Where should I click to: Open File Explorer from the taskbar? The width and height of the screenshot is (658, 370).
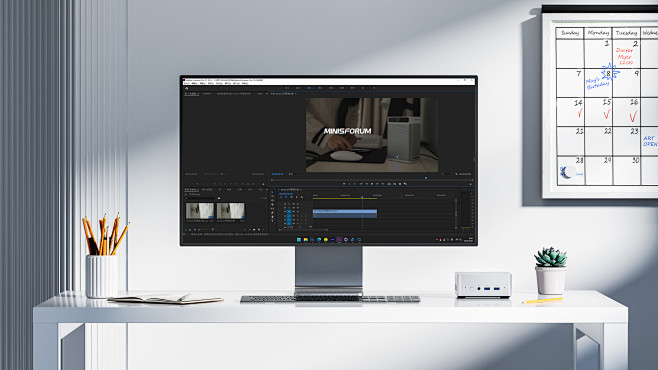pos(306,240)
